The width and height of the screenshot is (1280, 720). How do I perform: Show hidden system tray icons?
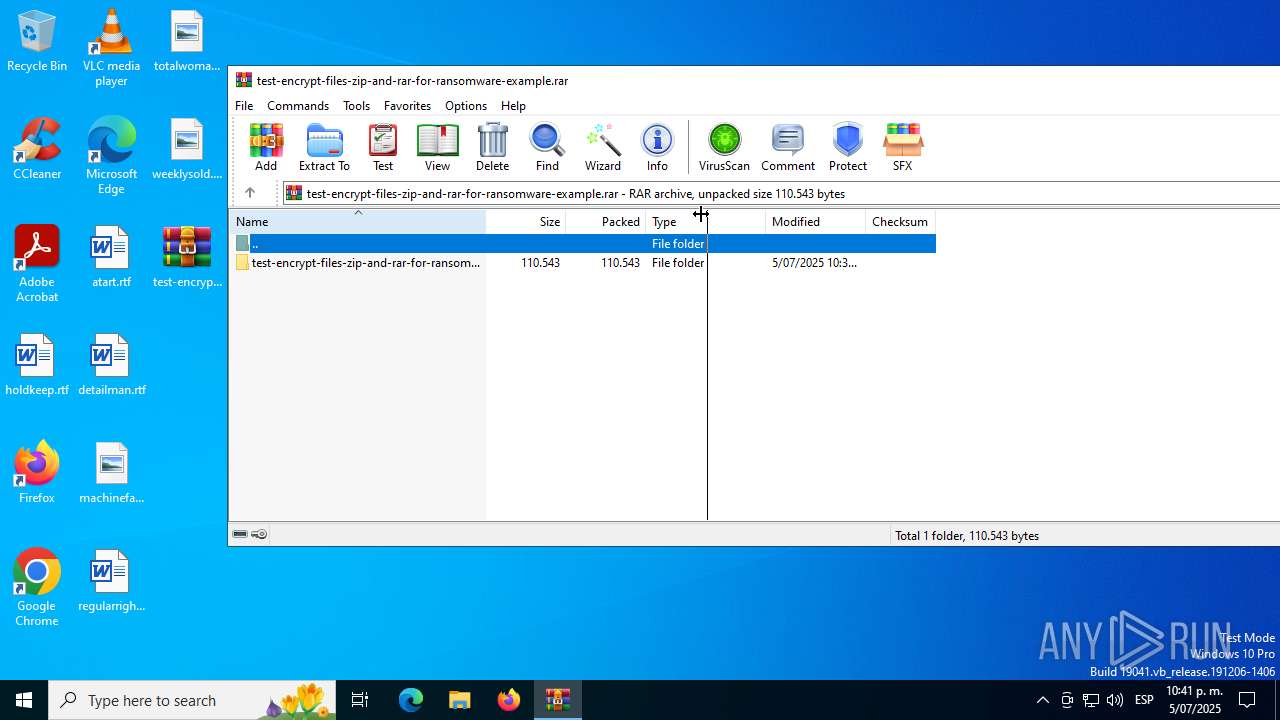point(1042,700)
